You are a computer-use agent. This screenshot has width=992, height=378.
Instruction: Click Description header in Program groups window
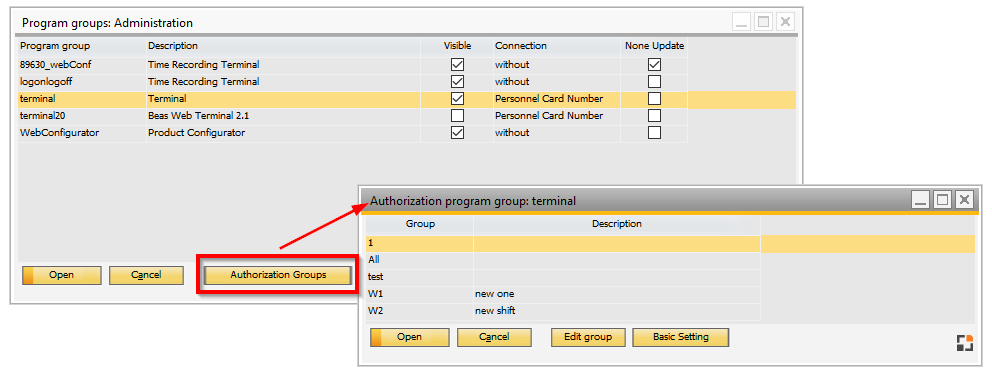pyautogui.click(x=283, y=46)
